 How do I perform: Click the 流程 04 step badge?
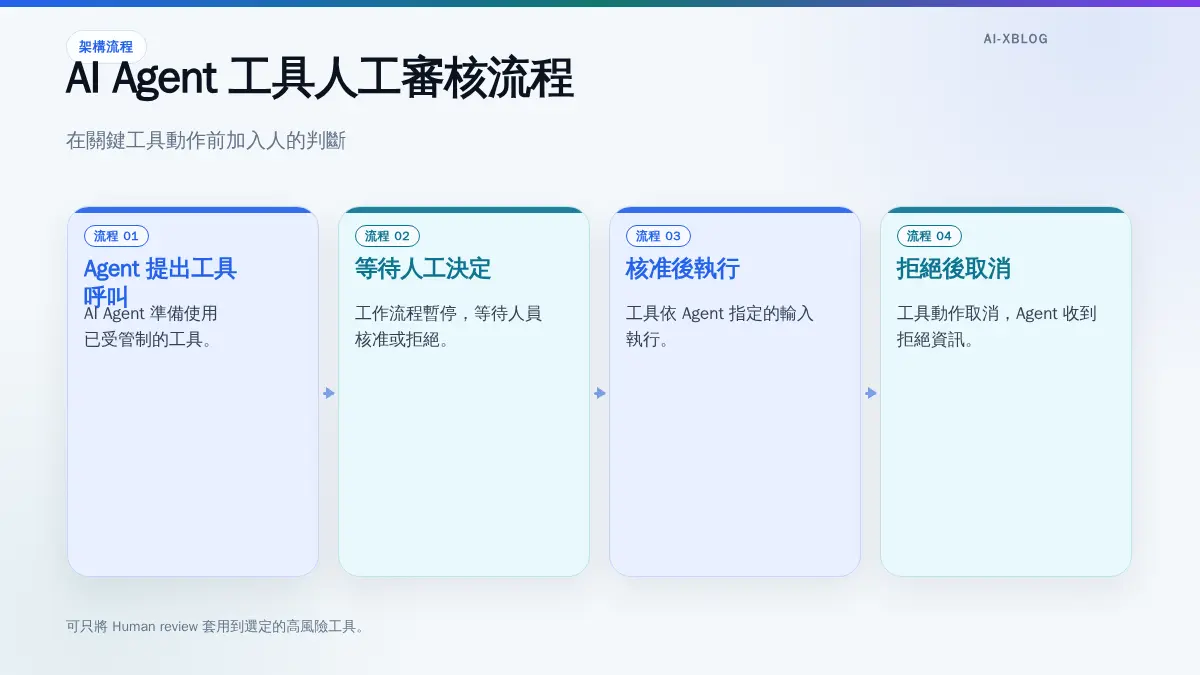click(x=929, y=236)
